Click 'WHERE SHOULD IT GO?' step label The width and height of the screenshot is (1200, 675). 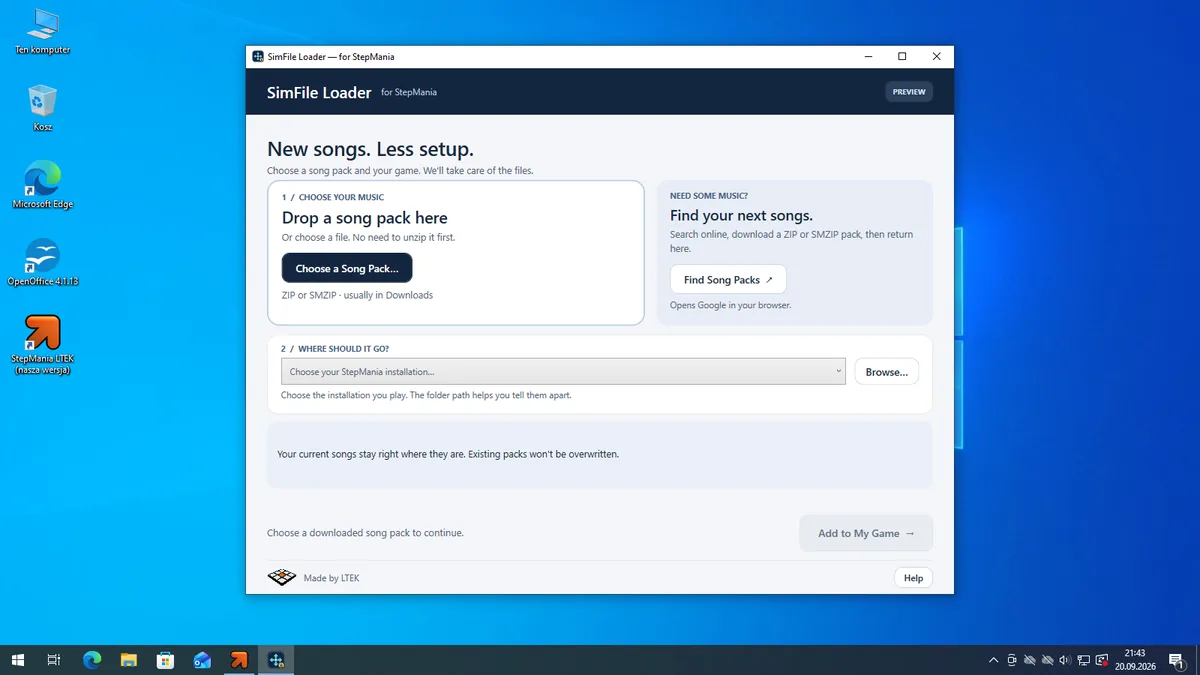[x=344, y=349]
